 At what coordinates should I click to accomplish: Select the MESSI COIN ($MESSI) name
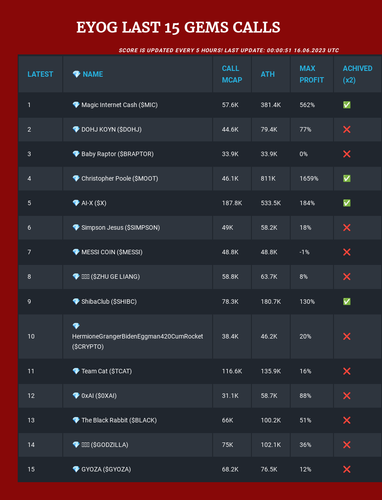coord(112,252)
